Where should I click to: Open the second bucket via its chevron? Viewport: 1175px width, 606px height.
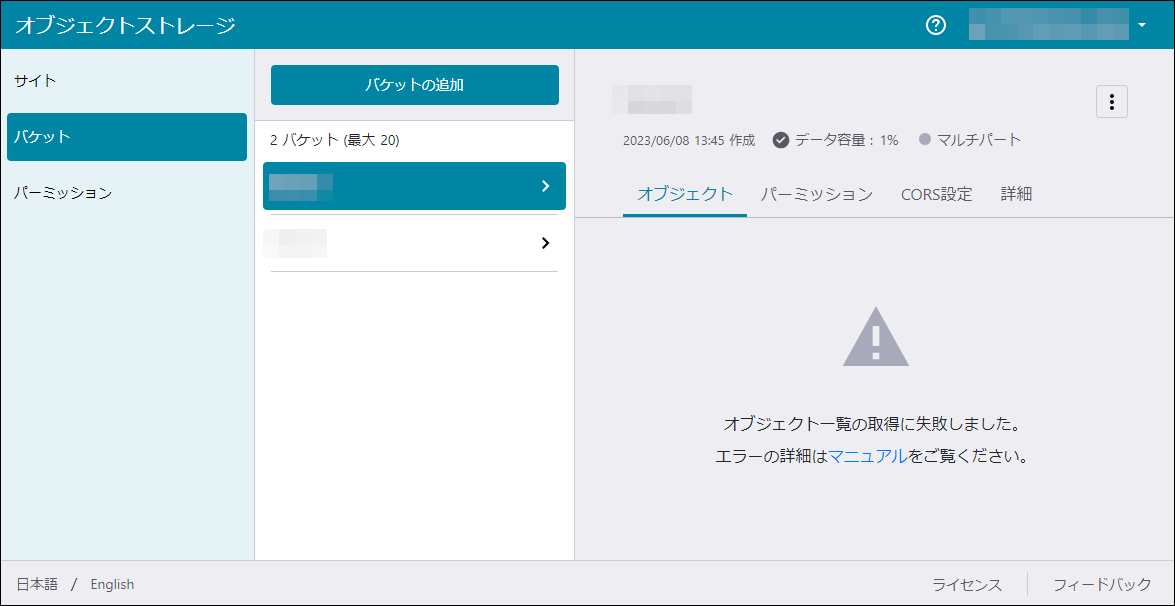[545, 243]
